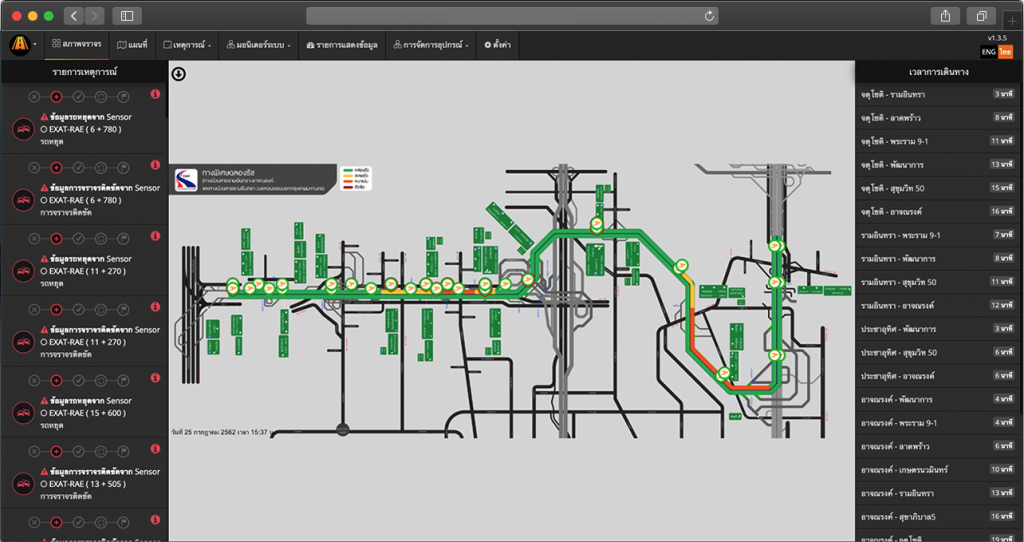The height and width of the screenshot is (542, 1024).
Task: Click the flag step for the 6 + 780 การจราจรติดขัด event
Action: pyautogui.click(x=123, y=168)
